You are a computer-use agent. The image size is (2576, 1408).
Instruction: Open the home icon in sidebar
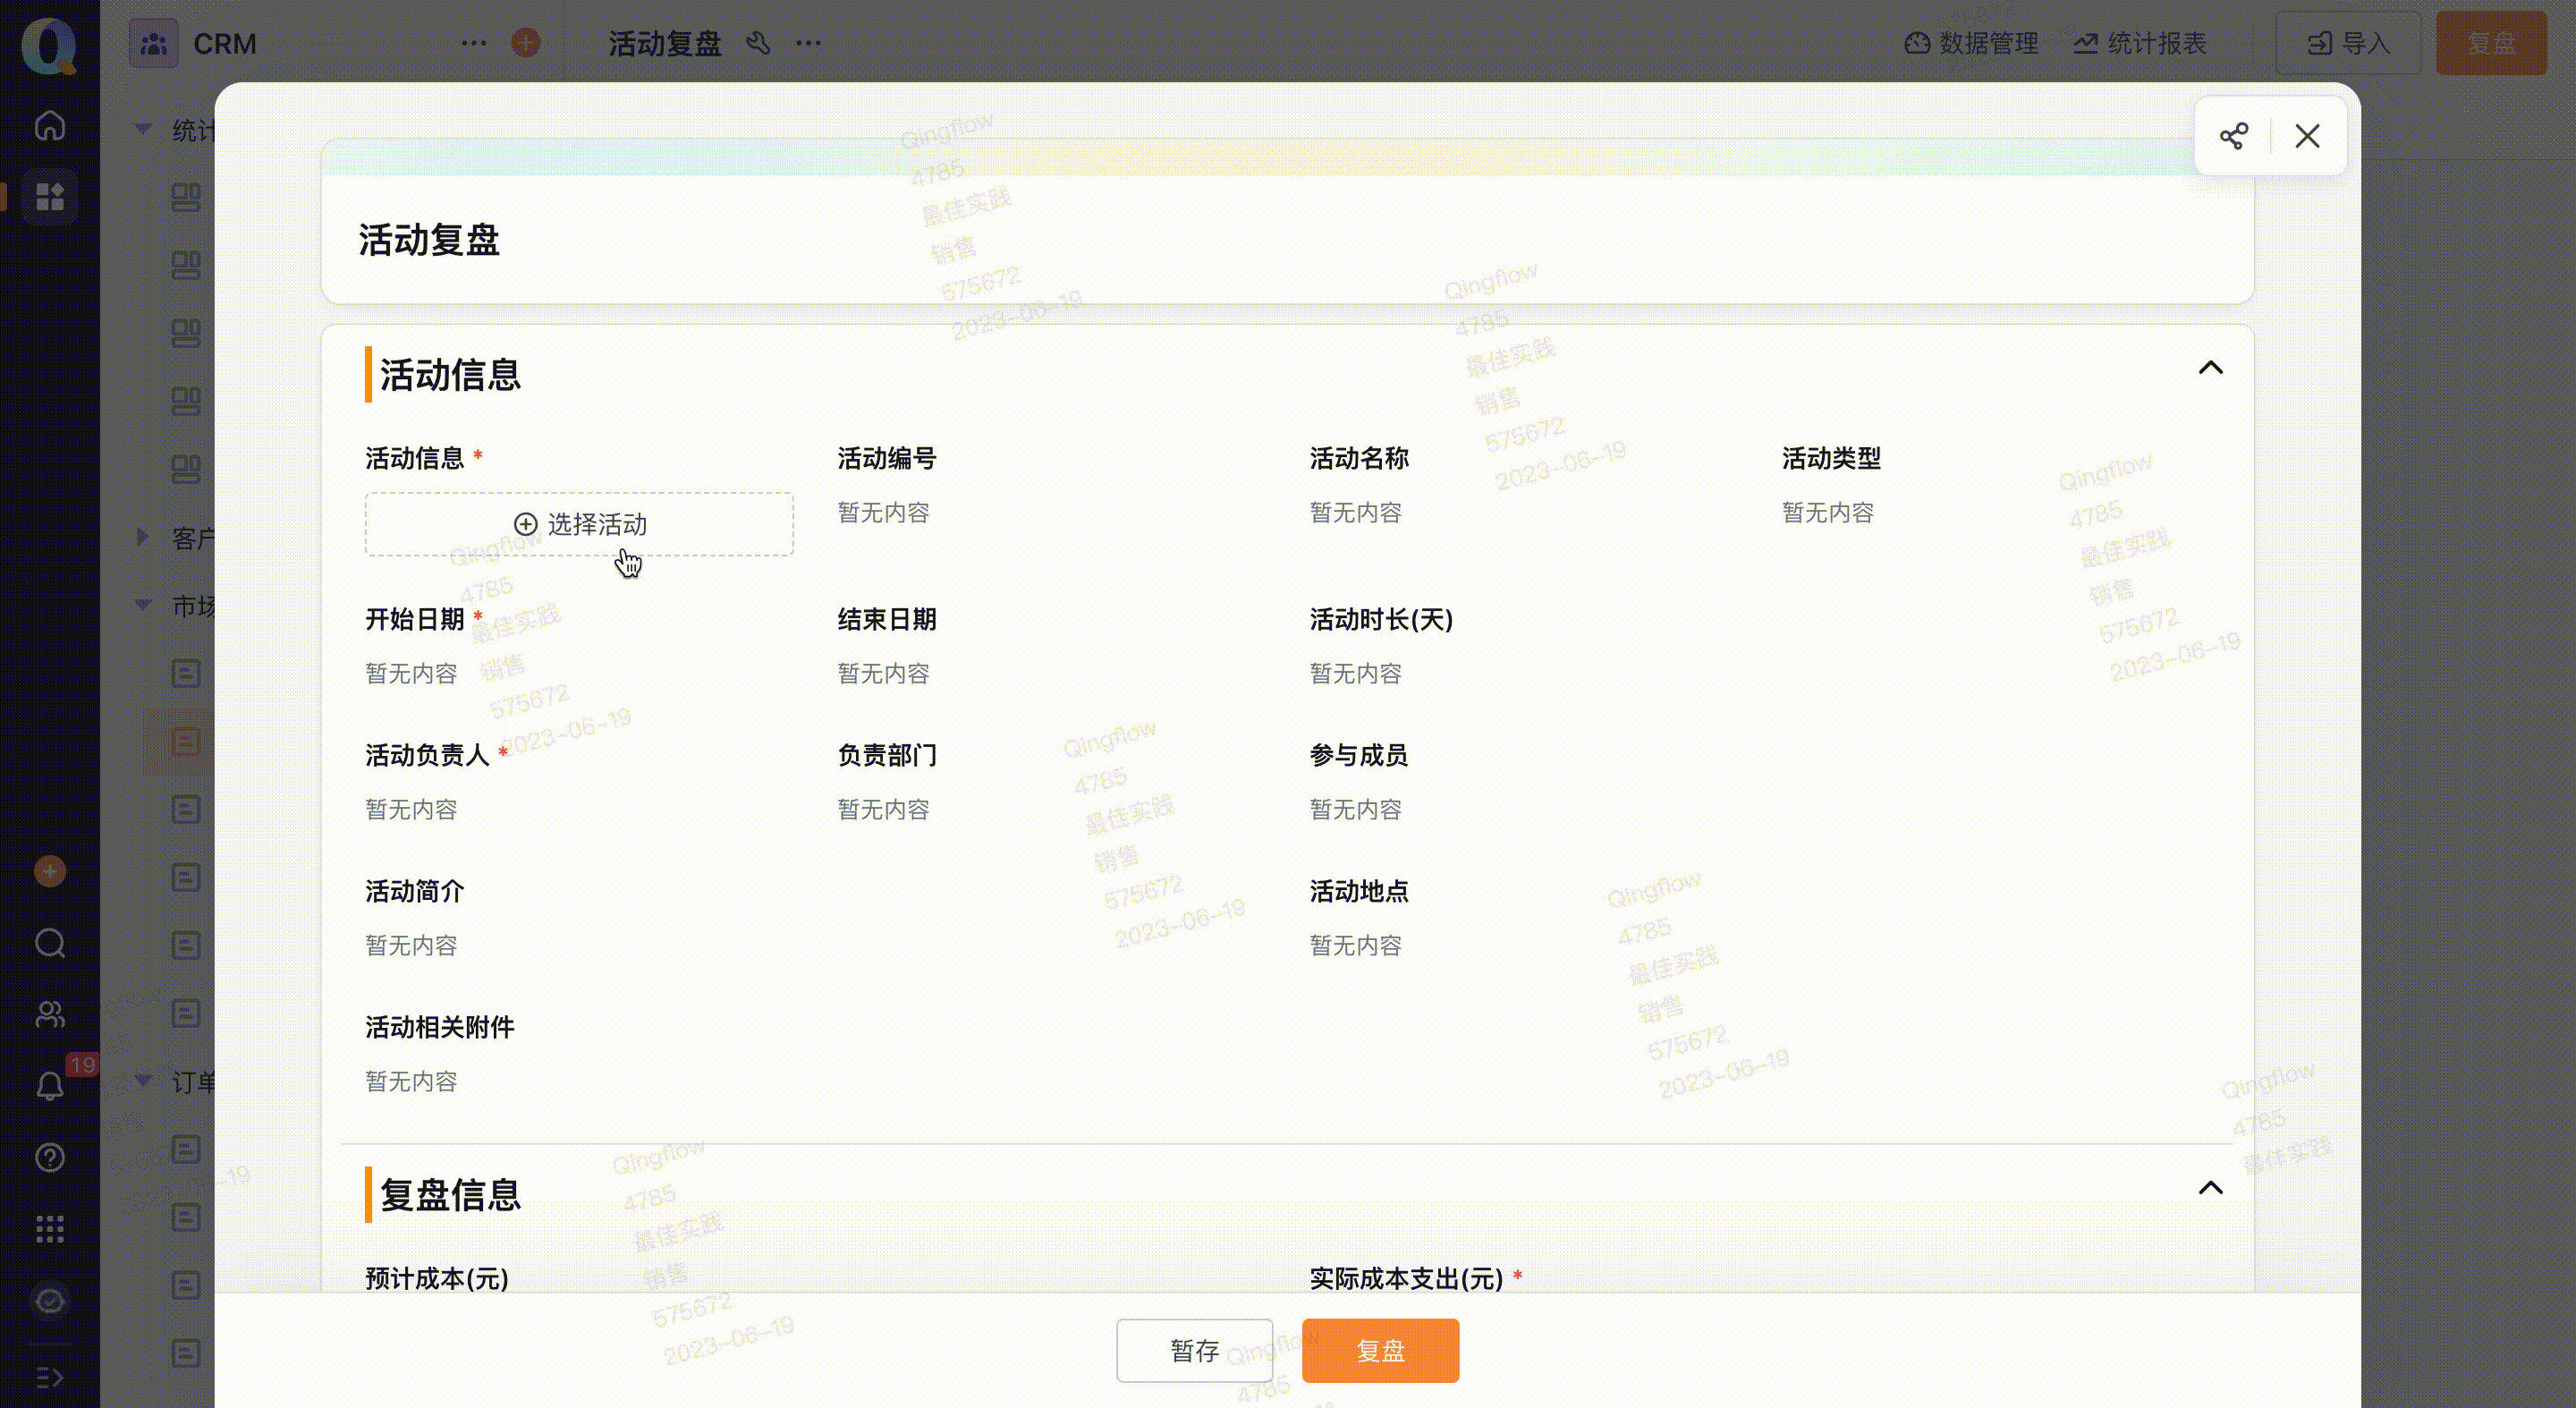pos(50,126)
